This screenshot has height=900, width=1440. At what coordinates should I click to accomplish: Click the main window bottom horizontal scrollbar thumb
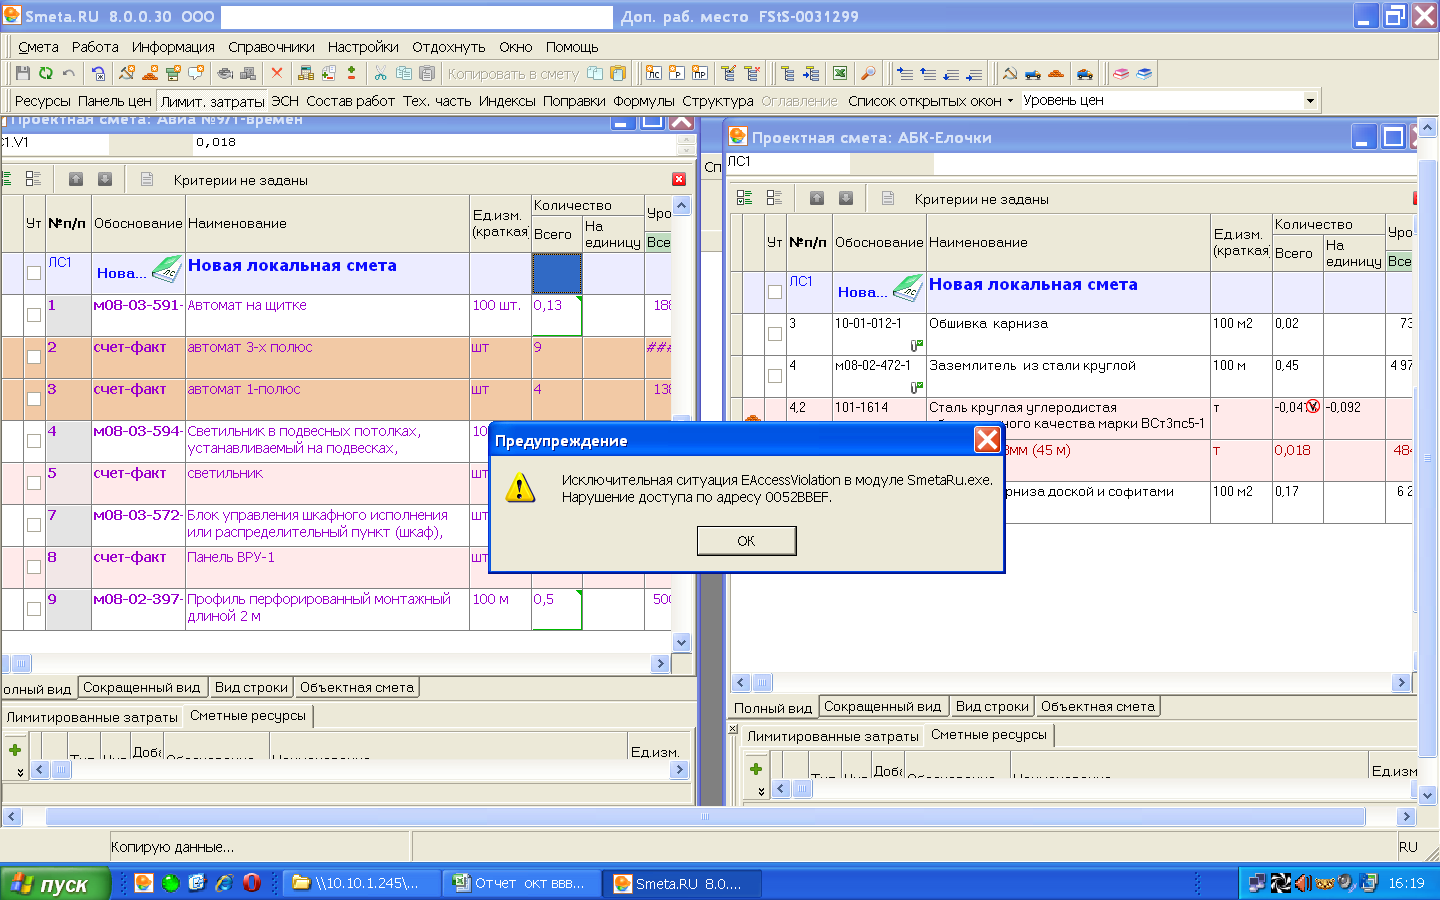pyautogui.click(x=705, y=817)
